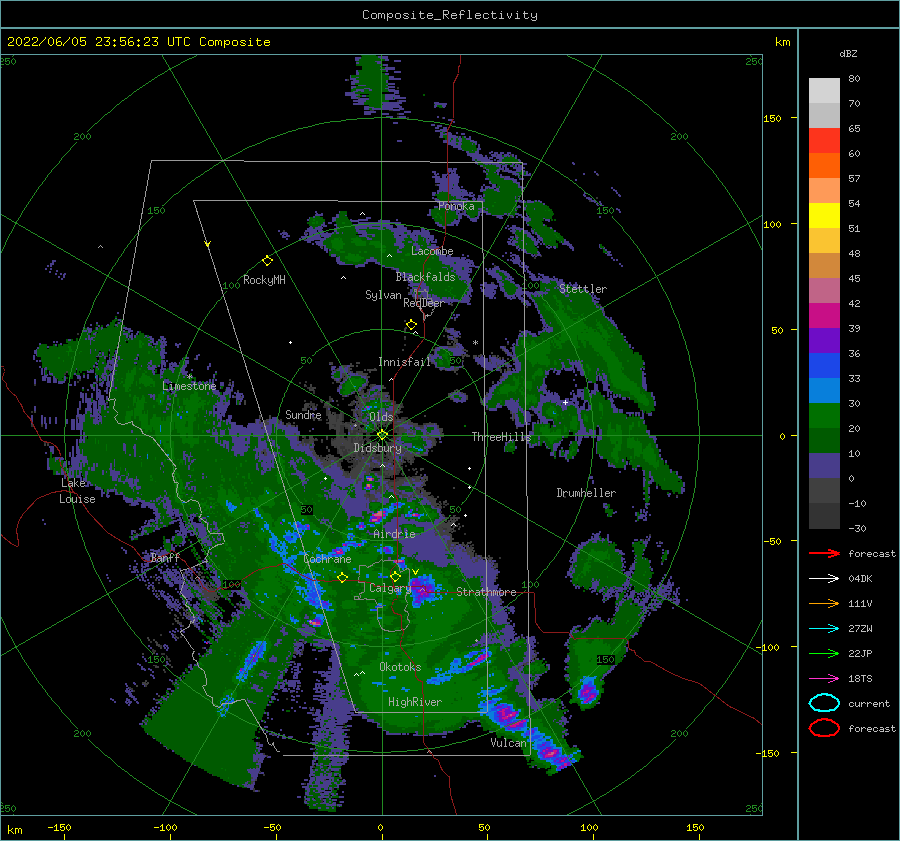Viewport: 900px width, 841px height.
Task: Click the Vulcan city label
Action: pos(508,743)
